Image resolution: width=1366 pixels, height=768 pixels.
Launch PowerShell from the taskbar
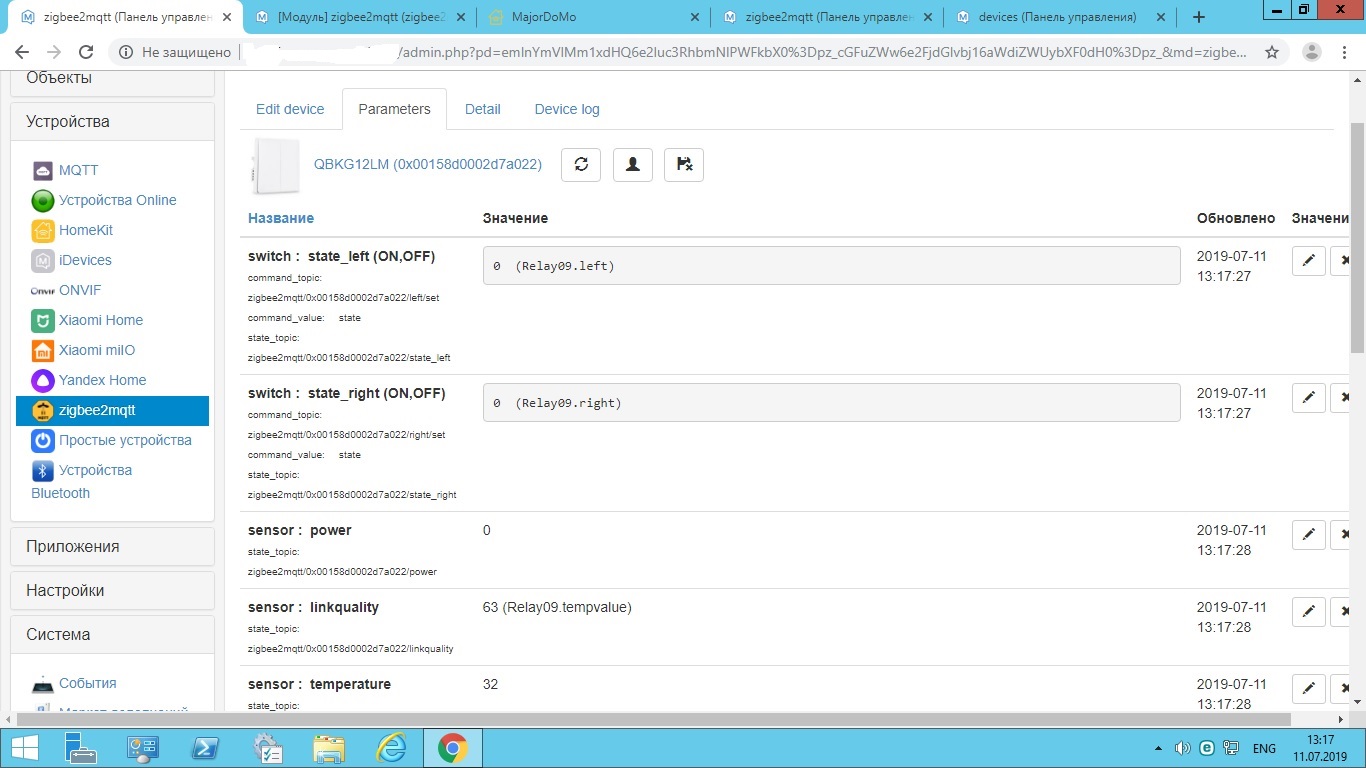coord(205,748)
